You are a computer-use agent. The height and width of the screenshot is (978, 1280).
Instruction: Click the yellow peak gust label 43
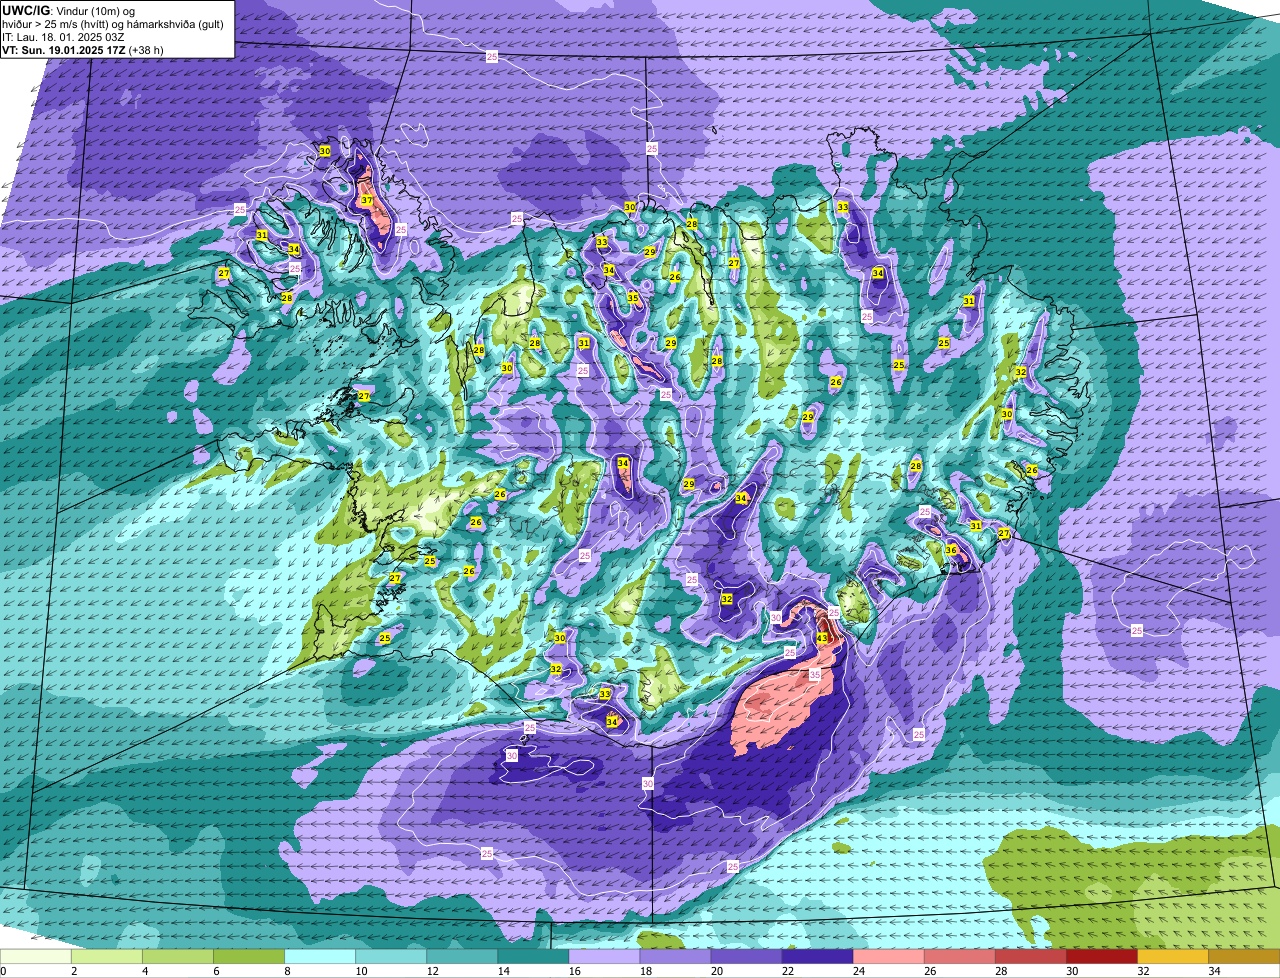coord(822,637)
